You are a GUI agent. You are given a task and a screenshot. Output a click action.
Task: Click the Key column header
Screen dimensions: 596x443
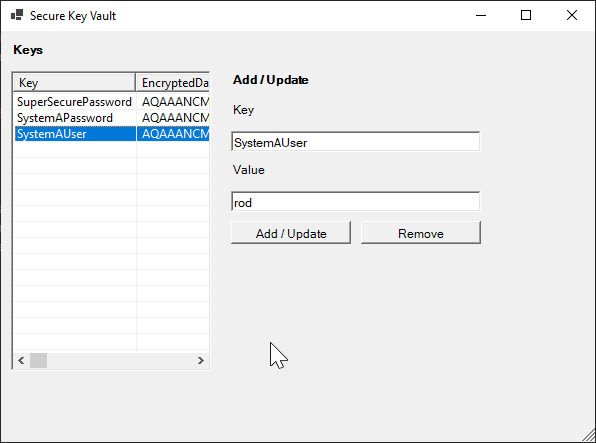(x=74, y=83)
